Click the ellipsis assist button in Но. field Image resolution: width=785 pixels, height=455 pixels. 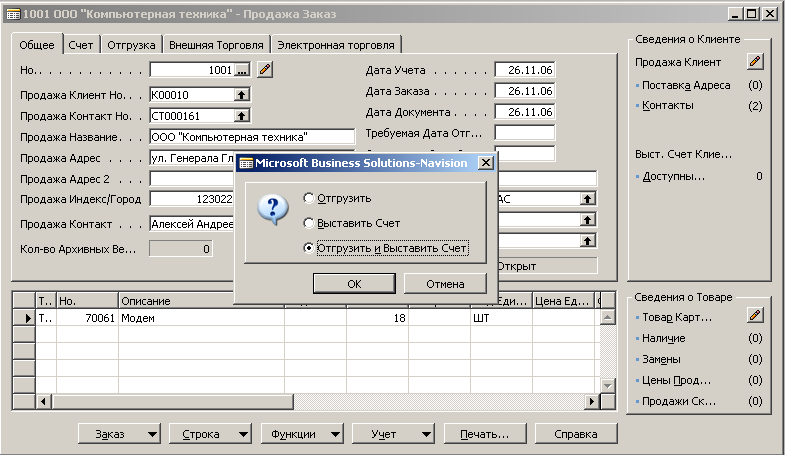[242, 70]
